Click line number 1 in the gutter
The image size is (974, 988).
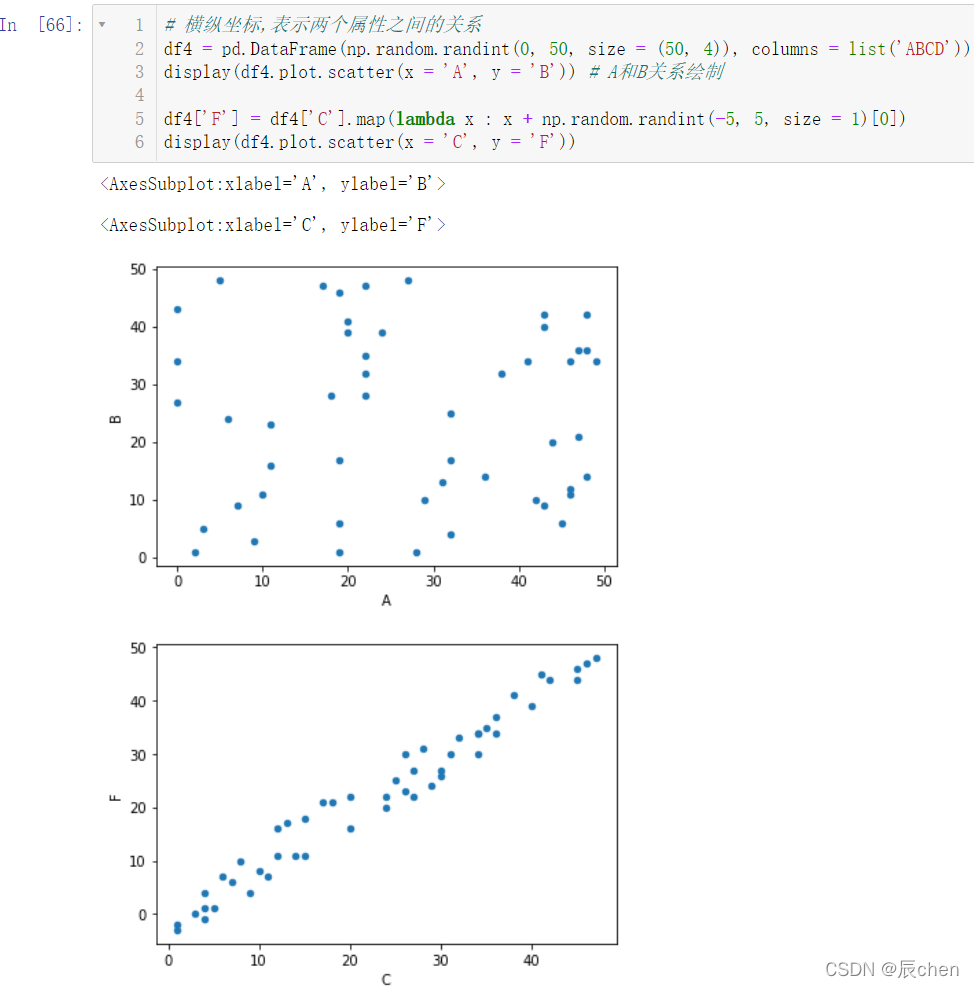tap(140, 25)
